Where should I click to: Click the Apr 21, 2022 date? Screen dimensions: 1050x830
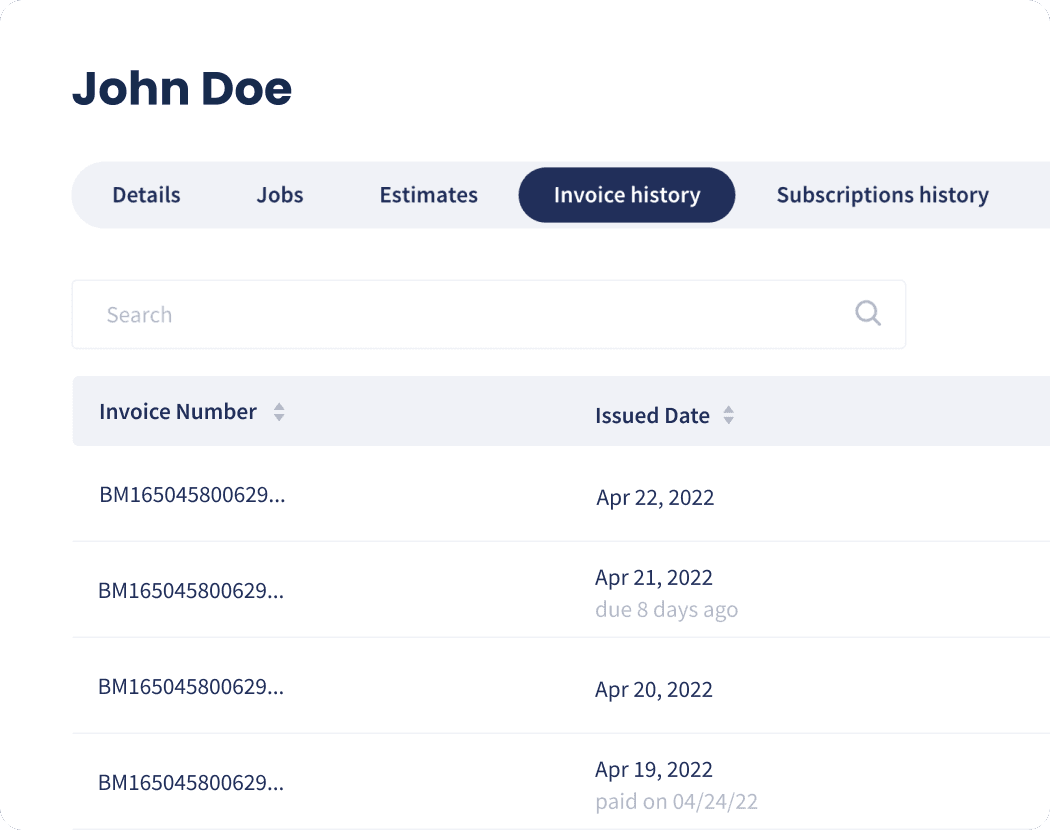point(654,577)
